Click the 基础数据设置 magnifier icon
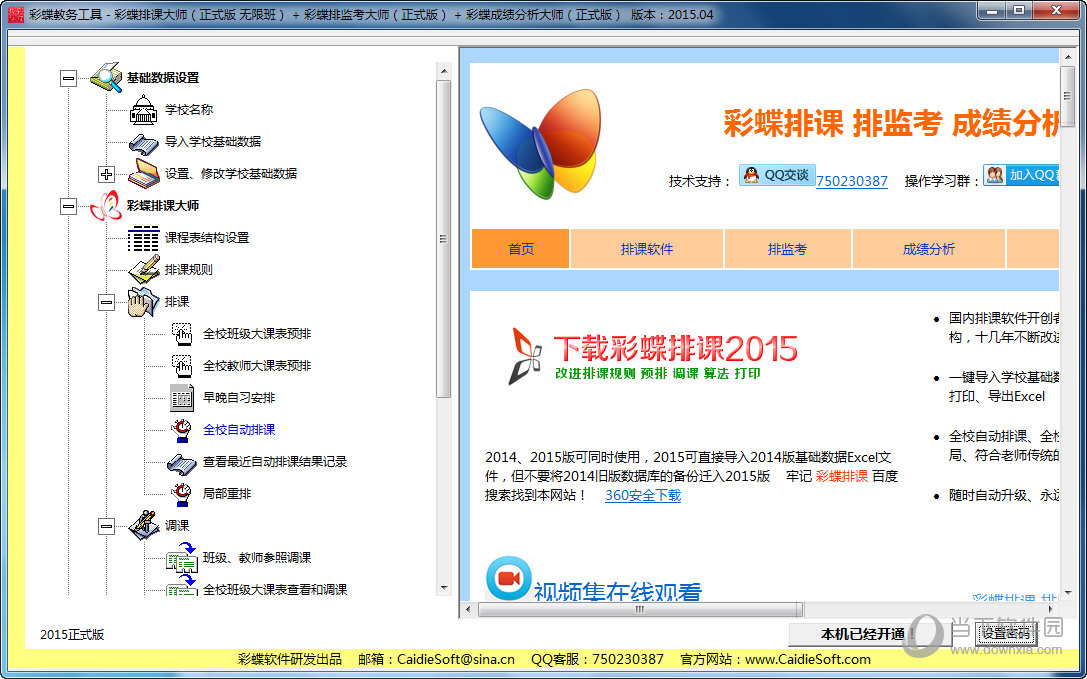Image resolution: width=1087 pixels, height=679 pixels. point(106,77)
